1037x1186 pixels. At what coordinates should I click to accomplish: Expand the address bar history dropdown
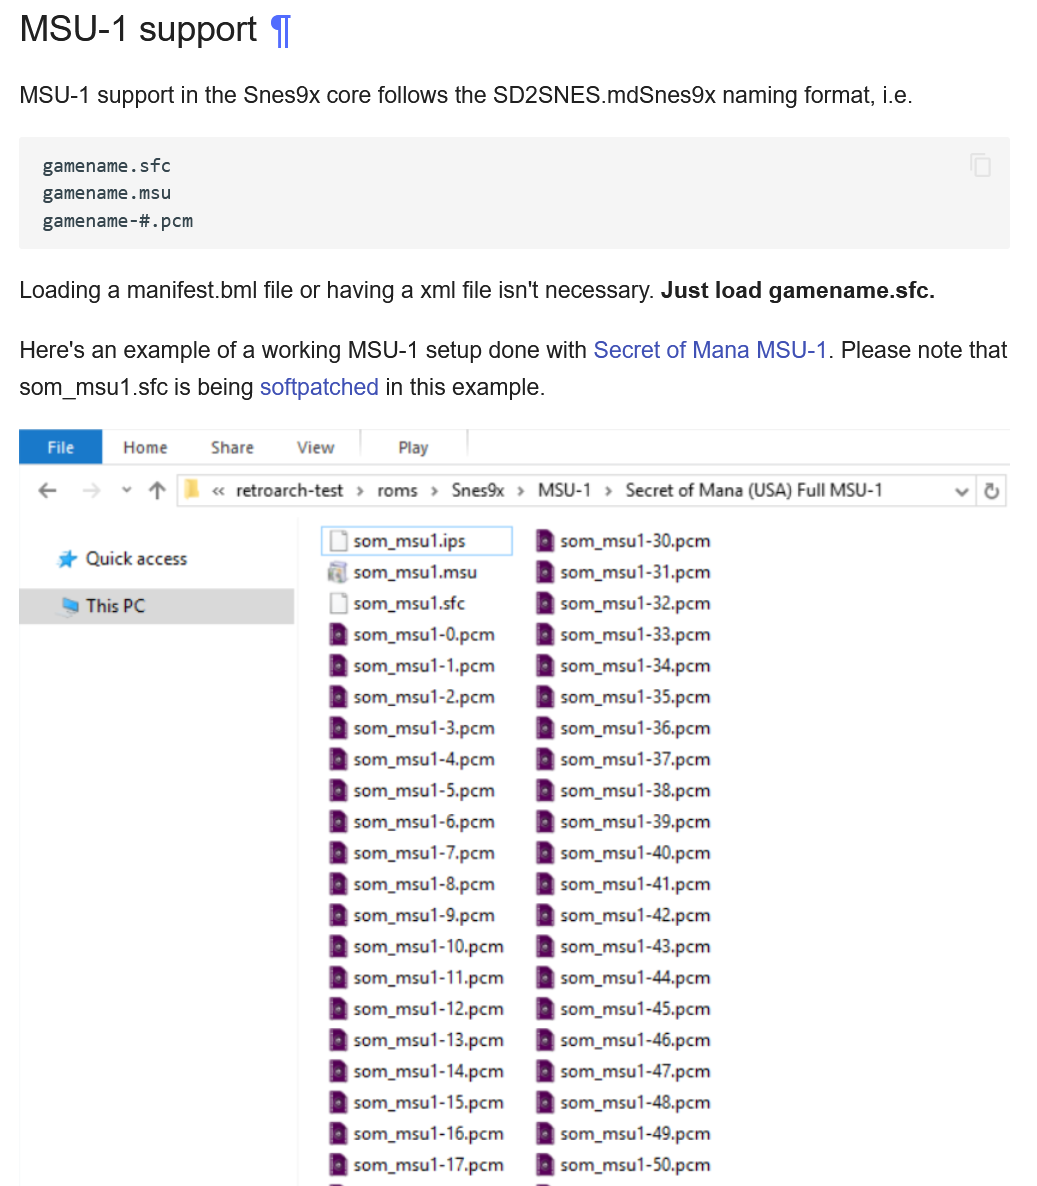(961, 492)
